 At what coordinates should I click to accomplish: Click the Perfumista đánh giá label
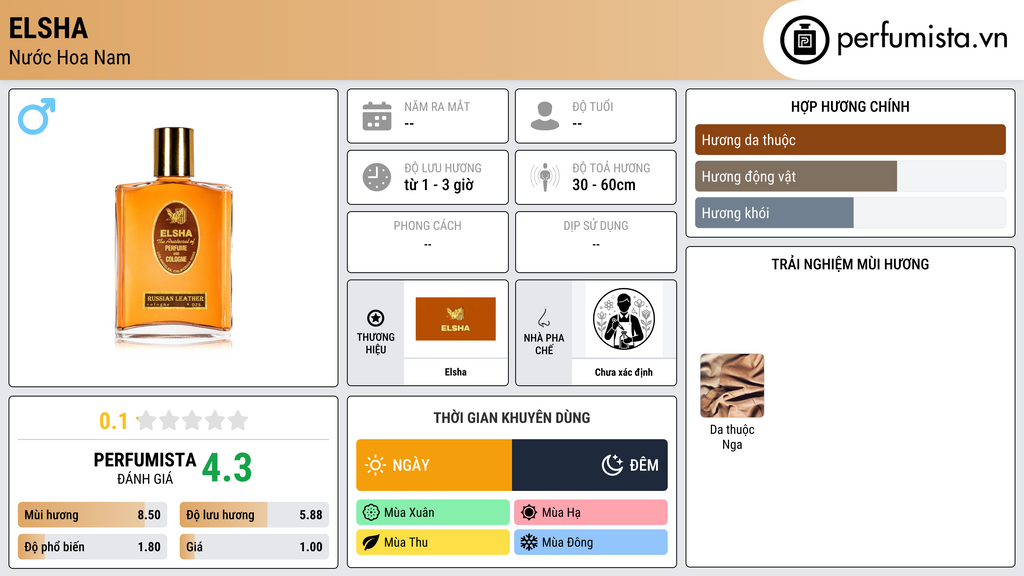(145, 468)
